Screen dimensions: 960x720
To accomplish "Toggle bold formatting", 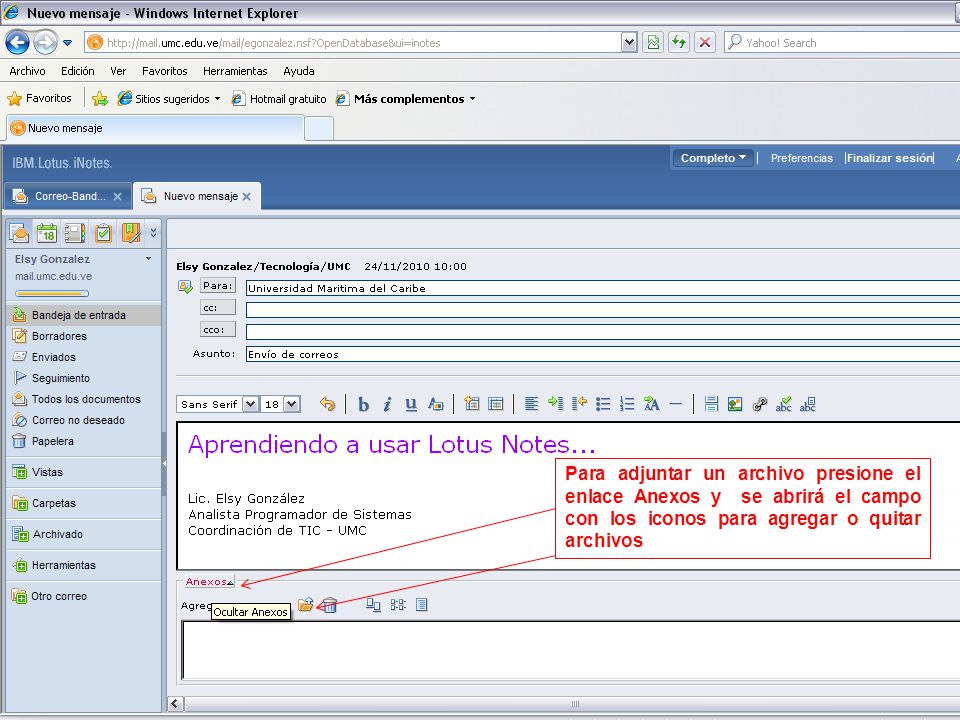I will 364,405.
